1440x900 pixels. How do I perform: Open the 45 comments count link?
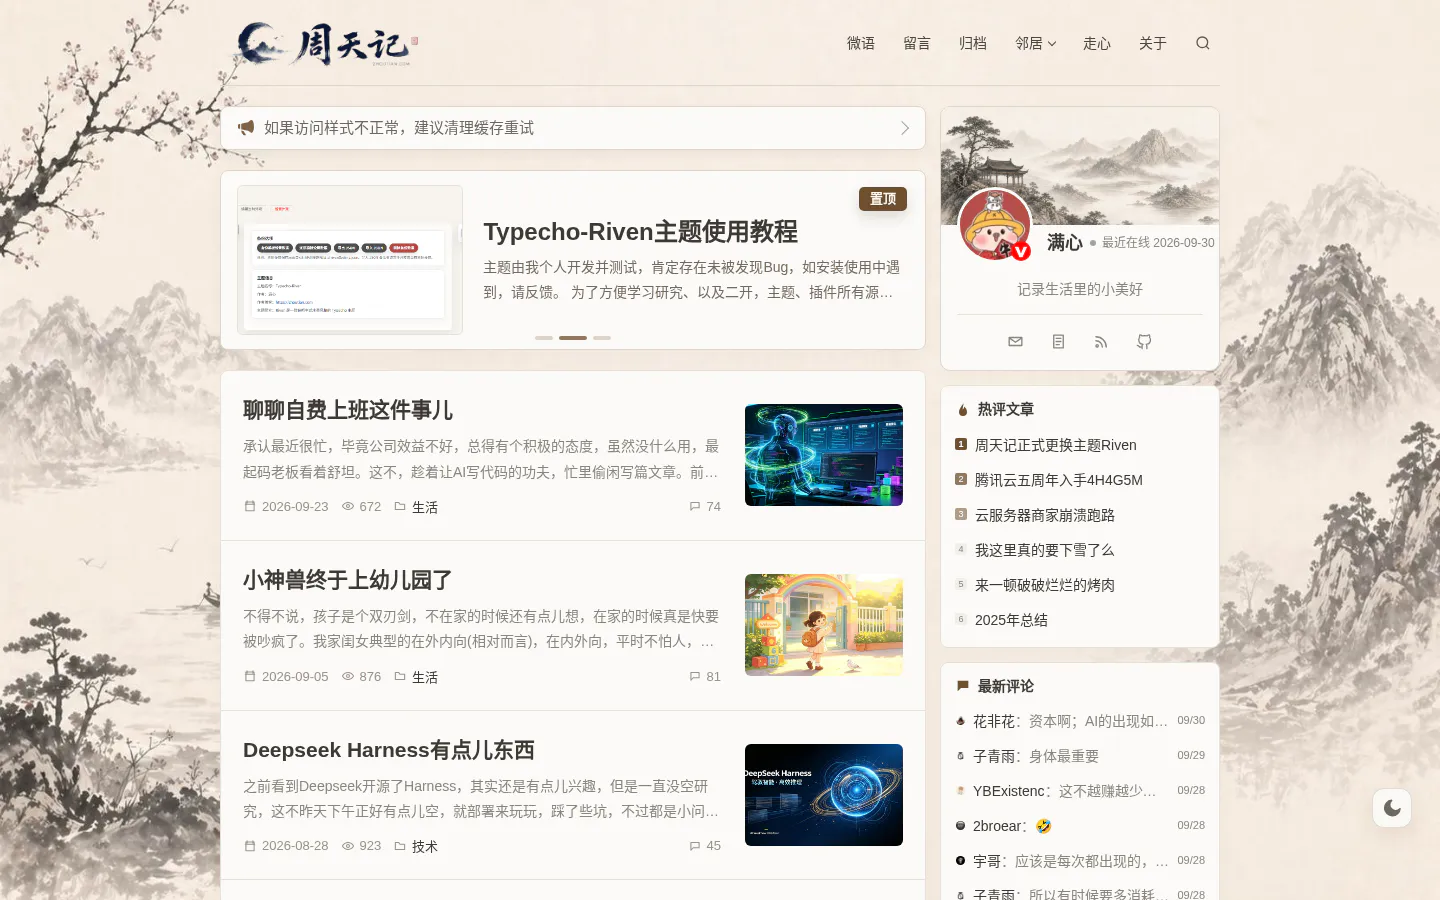pyautogui.click(x=705, y=846)
